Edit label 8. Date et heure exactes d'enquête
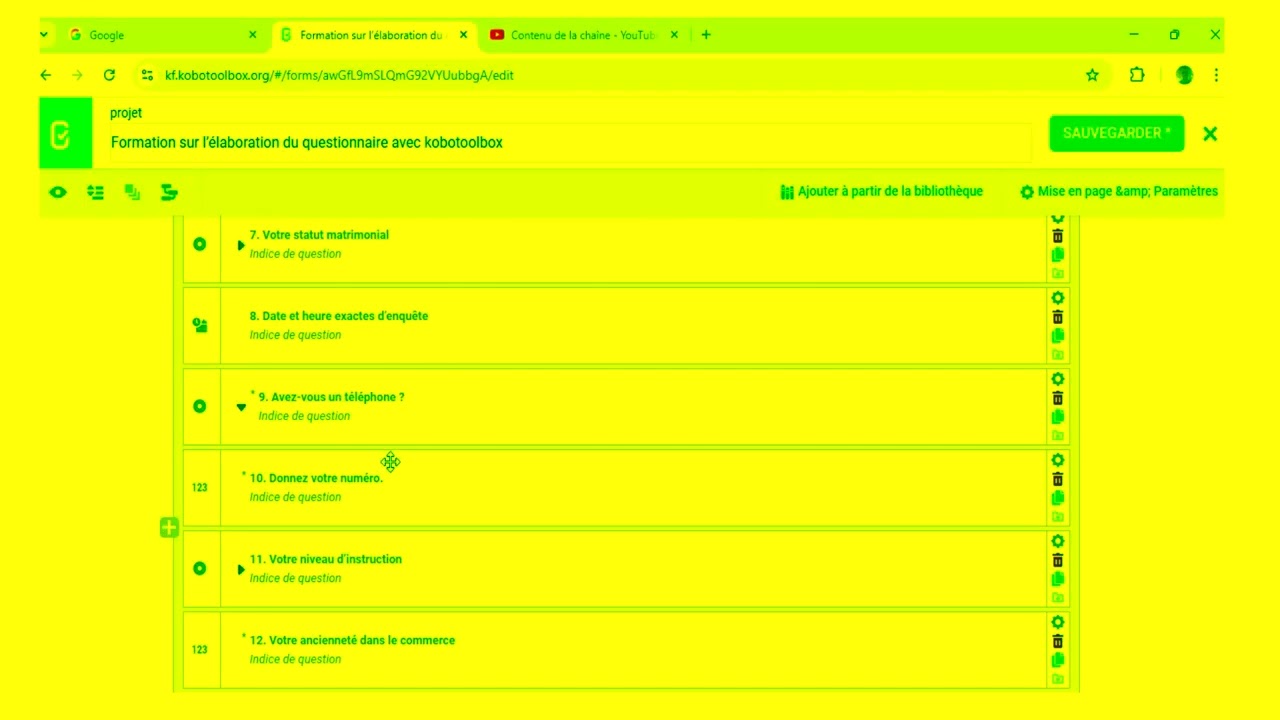The height and width of the screenshot is (720, 1280). tap(339, 316)
